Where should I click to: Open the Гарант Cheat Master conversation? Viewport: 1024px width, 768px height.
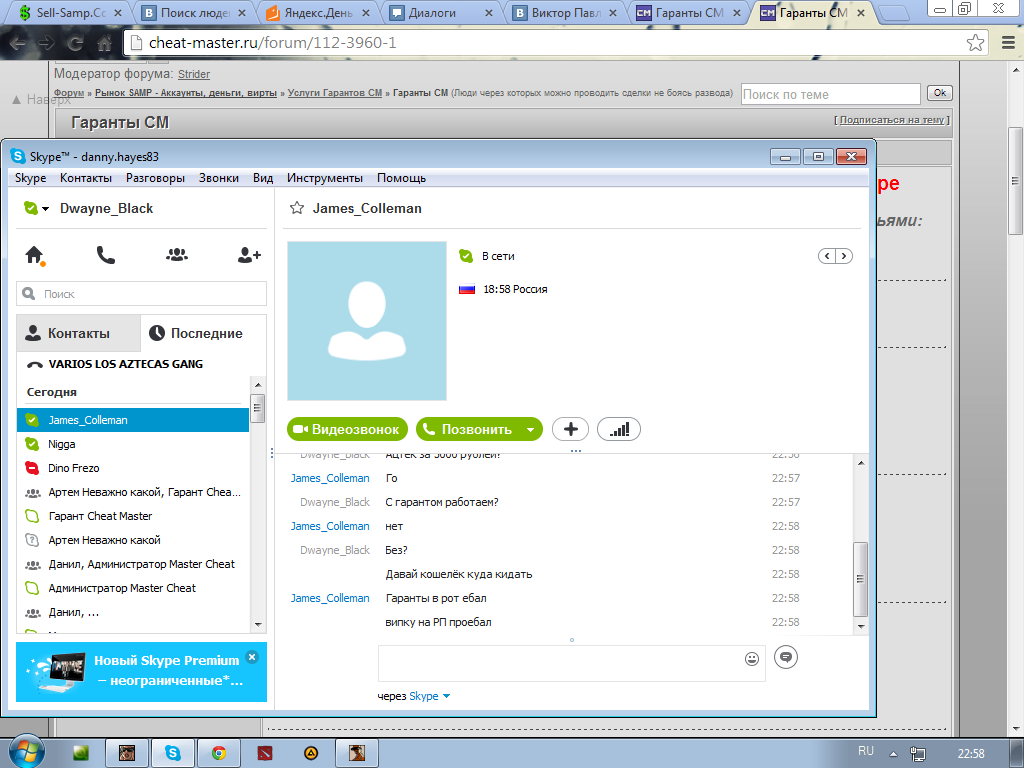tap(133, 516)
